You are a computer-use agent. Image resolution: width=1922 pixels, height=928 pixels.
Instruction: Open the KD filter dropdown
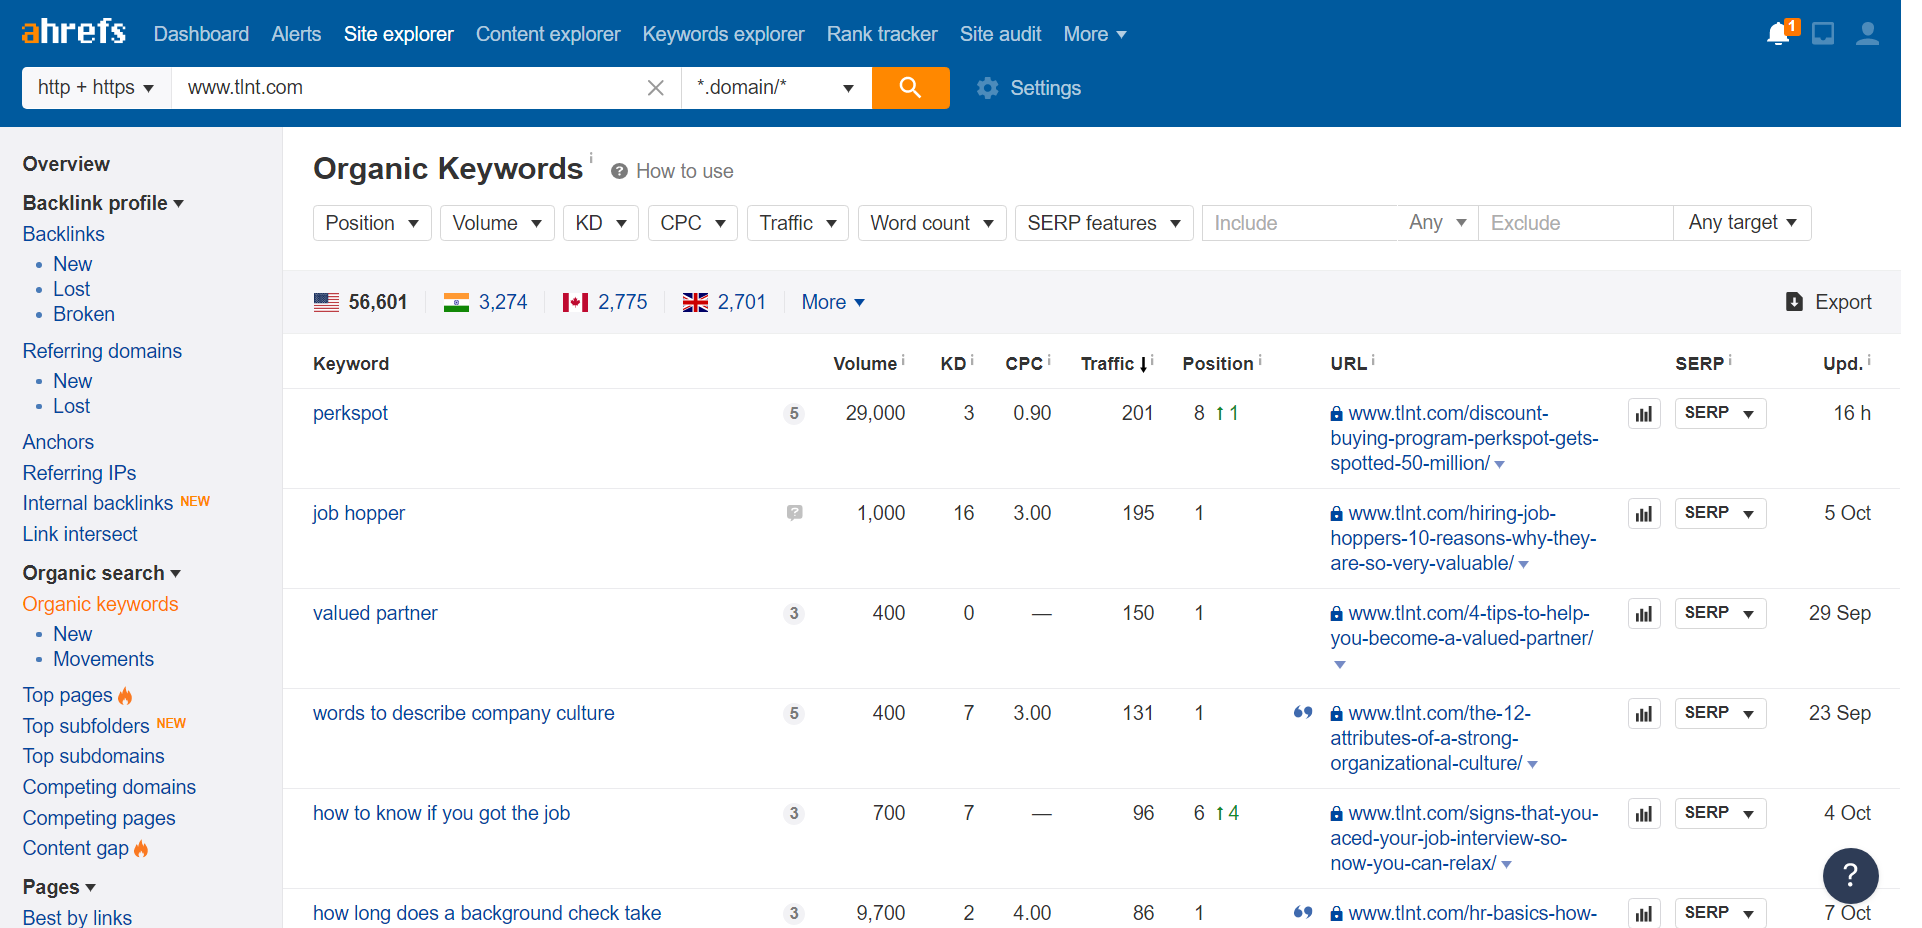[x=601, y=223]
